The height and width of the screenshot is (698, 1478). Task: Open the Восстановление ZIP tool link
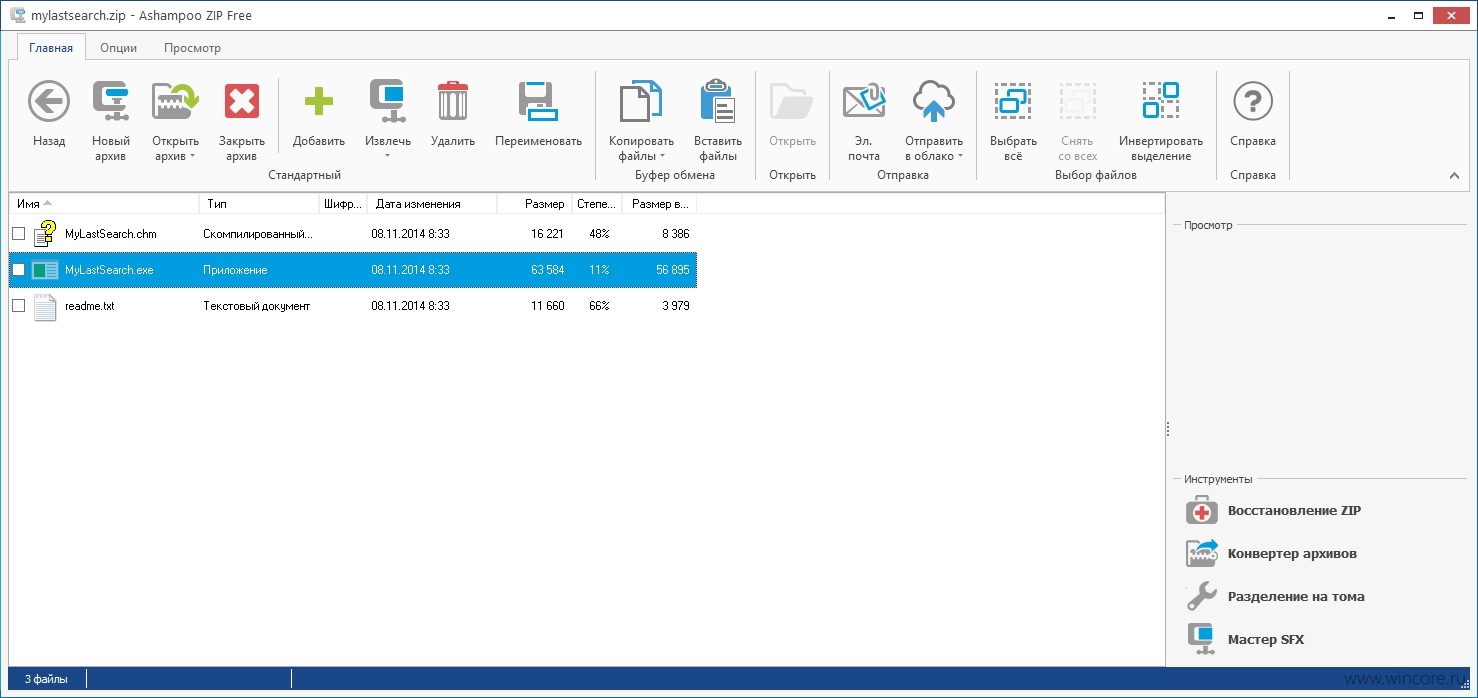(x=1294, y=511)
